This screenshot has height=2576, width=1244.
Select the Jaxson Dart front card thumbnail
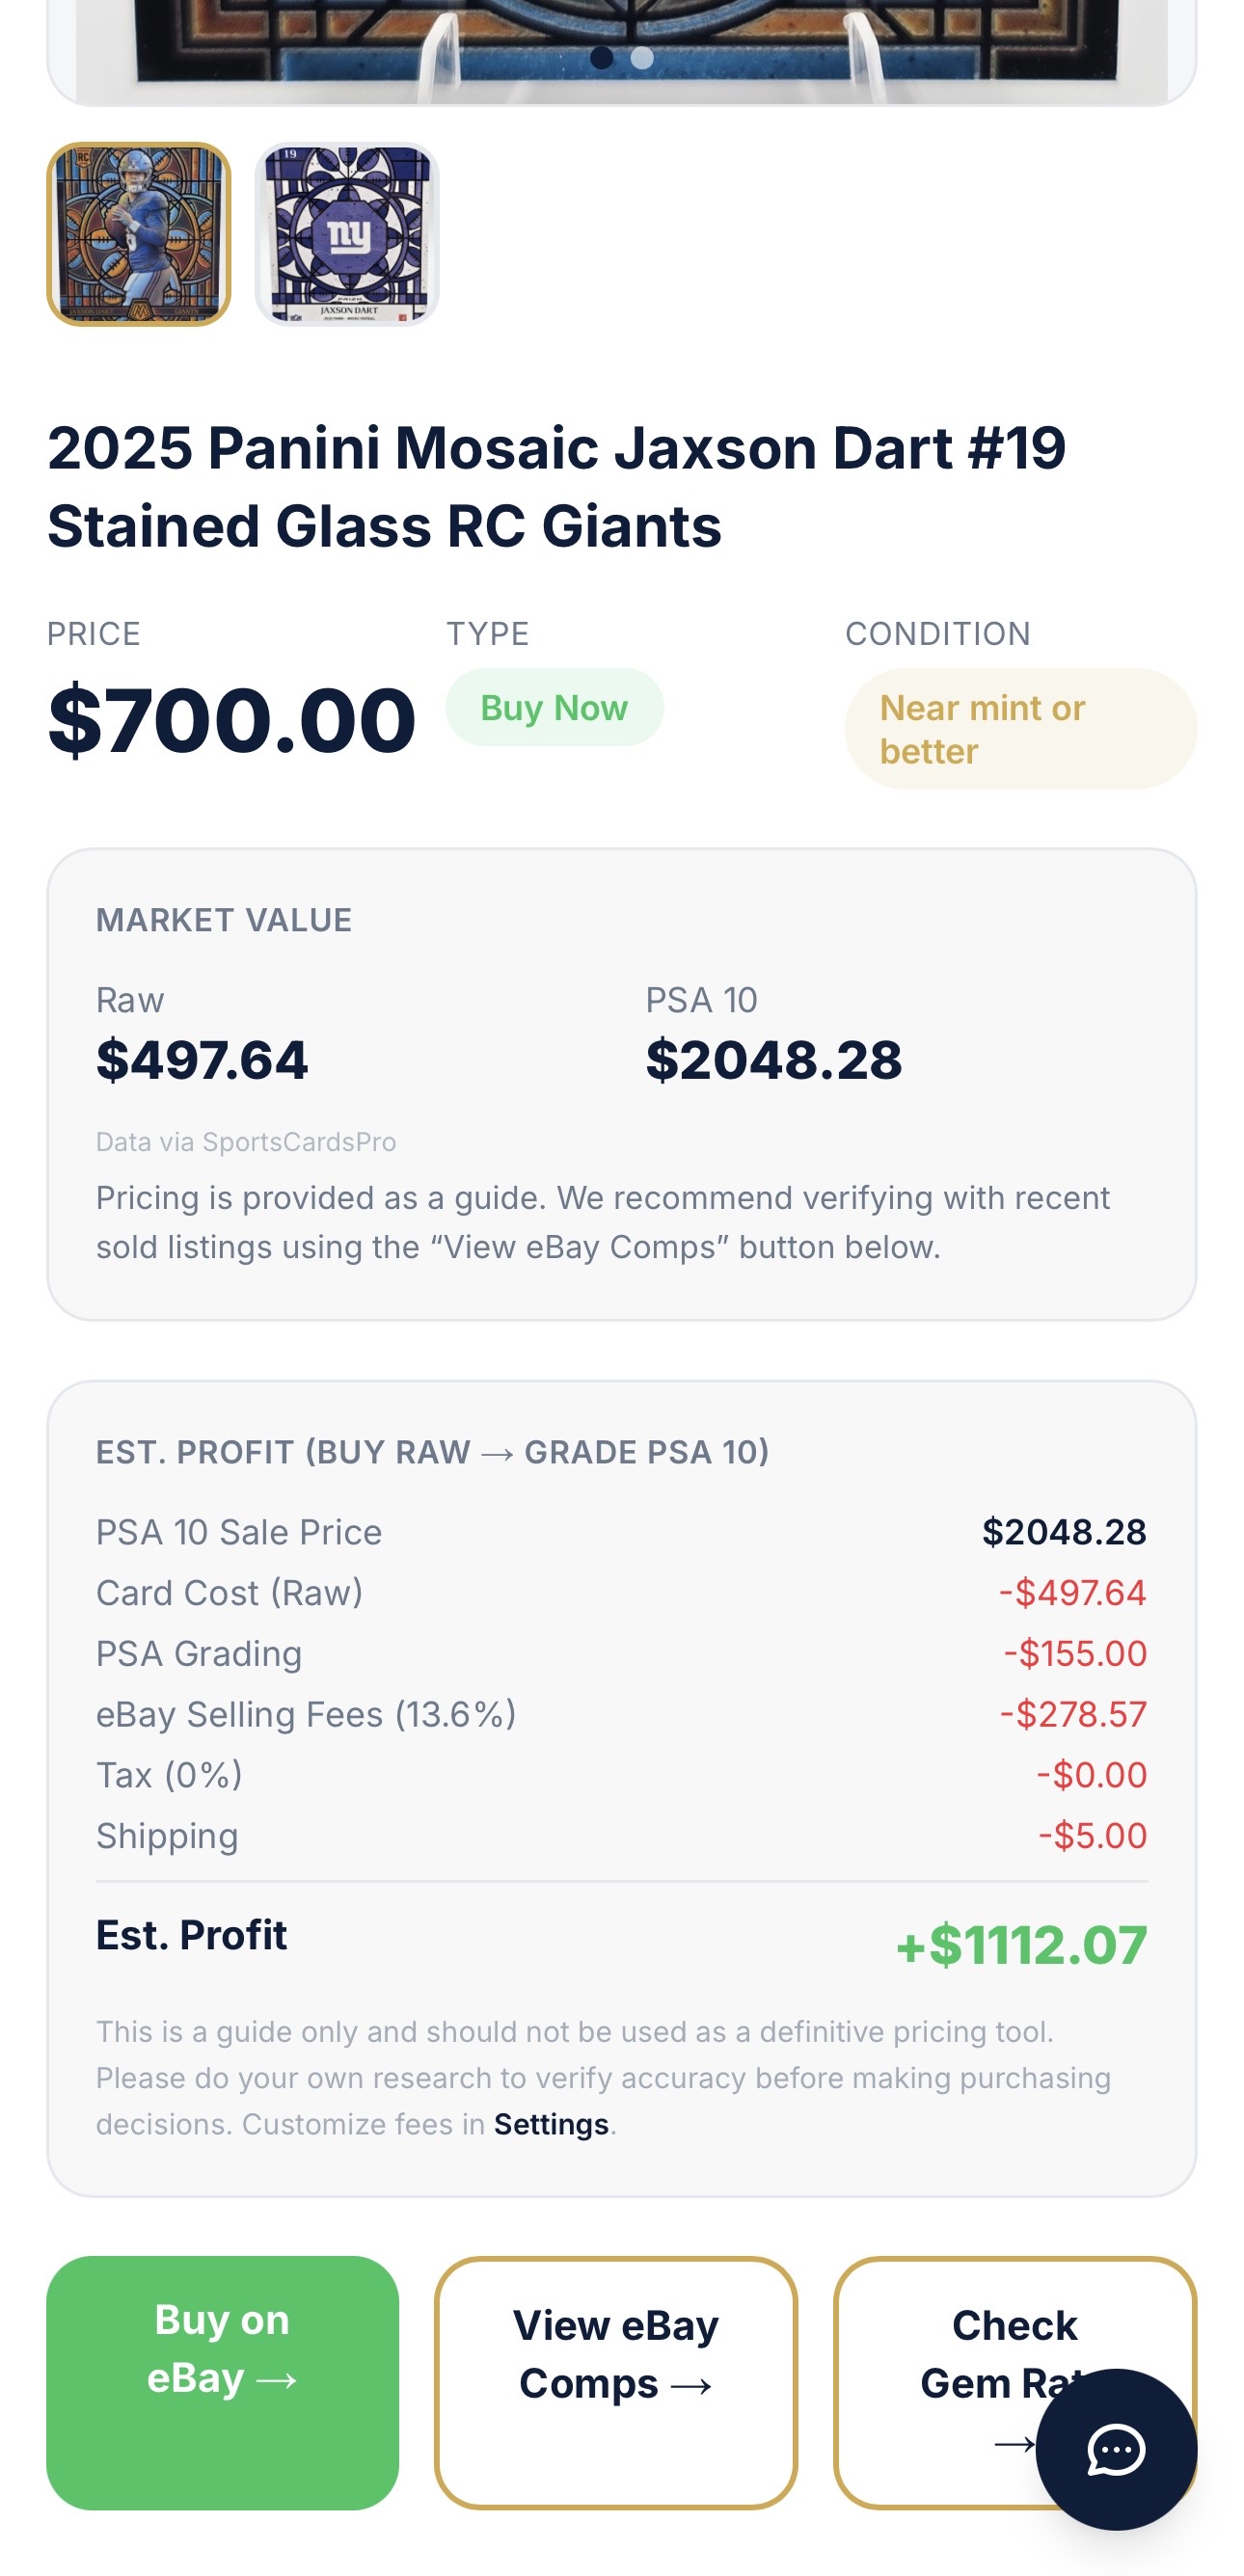(139, 234)
